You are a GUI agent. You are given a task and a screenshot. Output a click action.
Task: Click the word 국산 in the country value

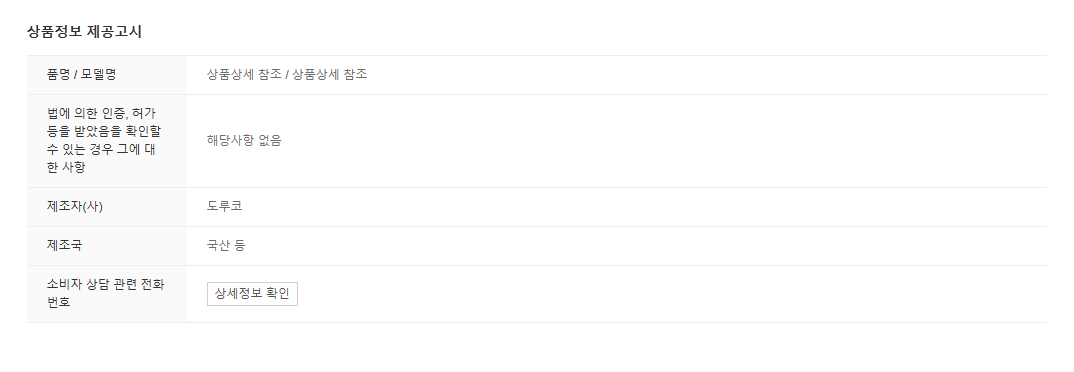point(218,245)
